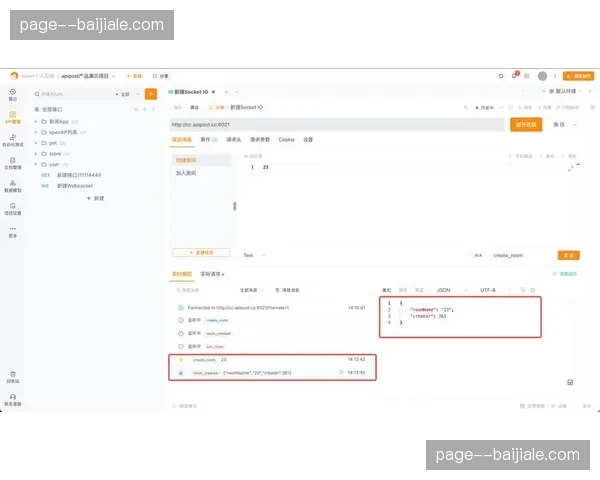The width and height of the screenshot is (600, 480).
Task: Switch to the Cookie tab
Action: (x=286, y=140)
